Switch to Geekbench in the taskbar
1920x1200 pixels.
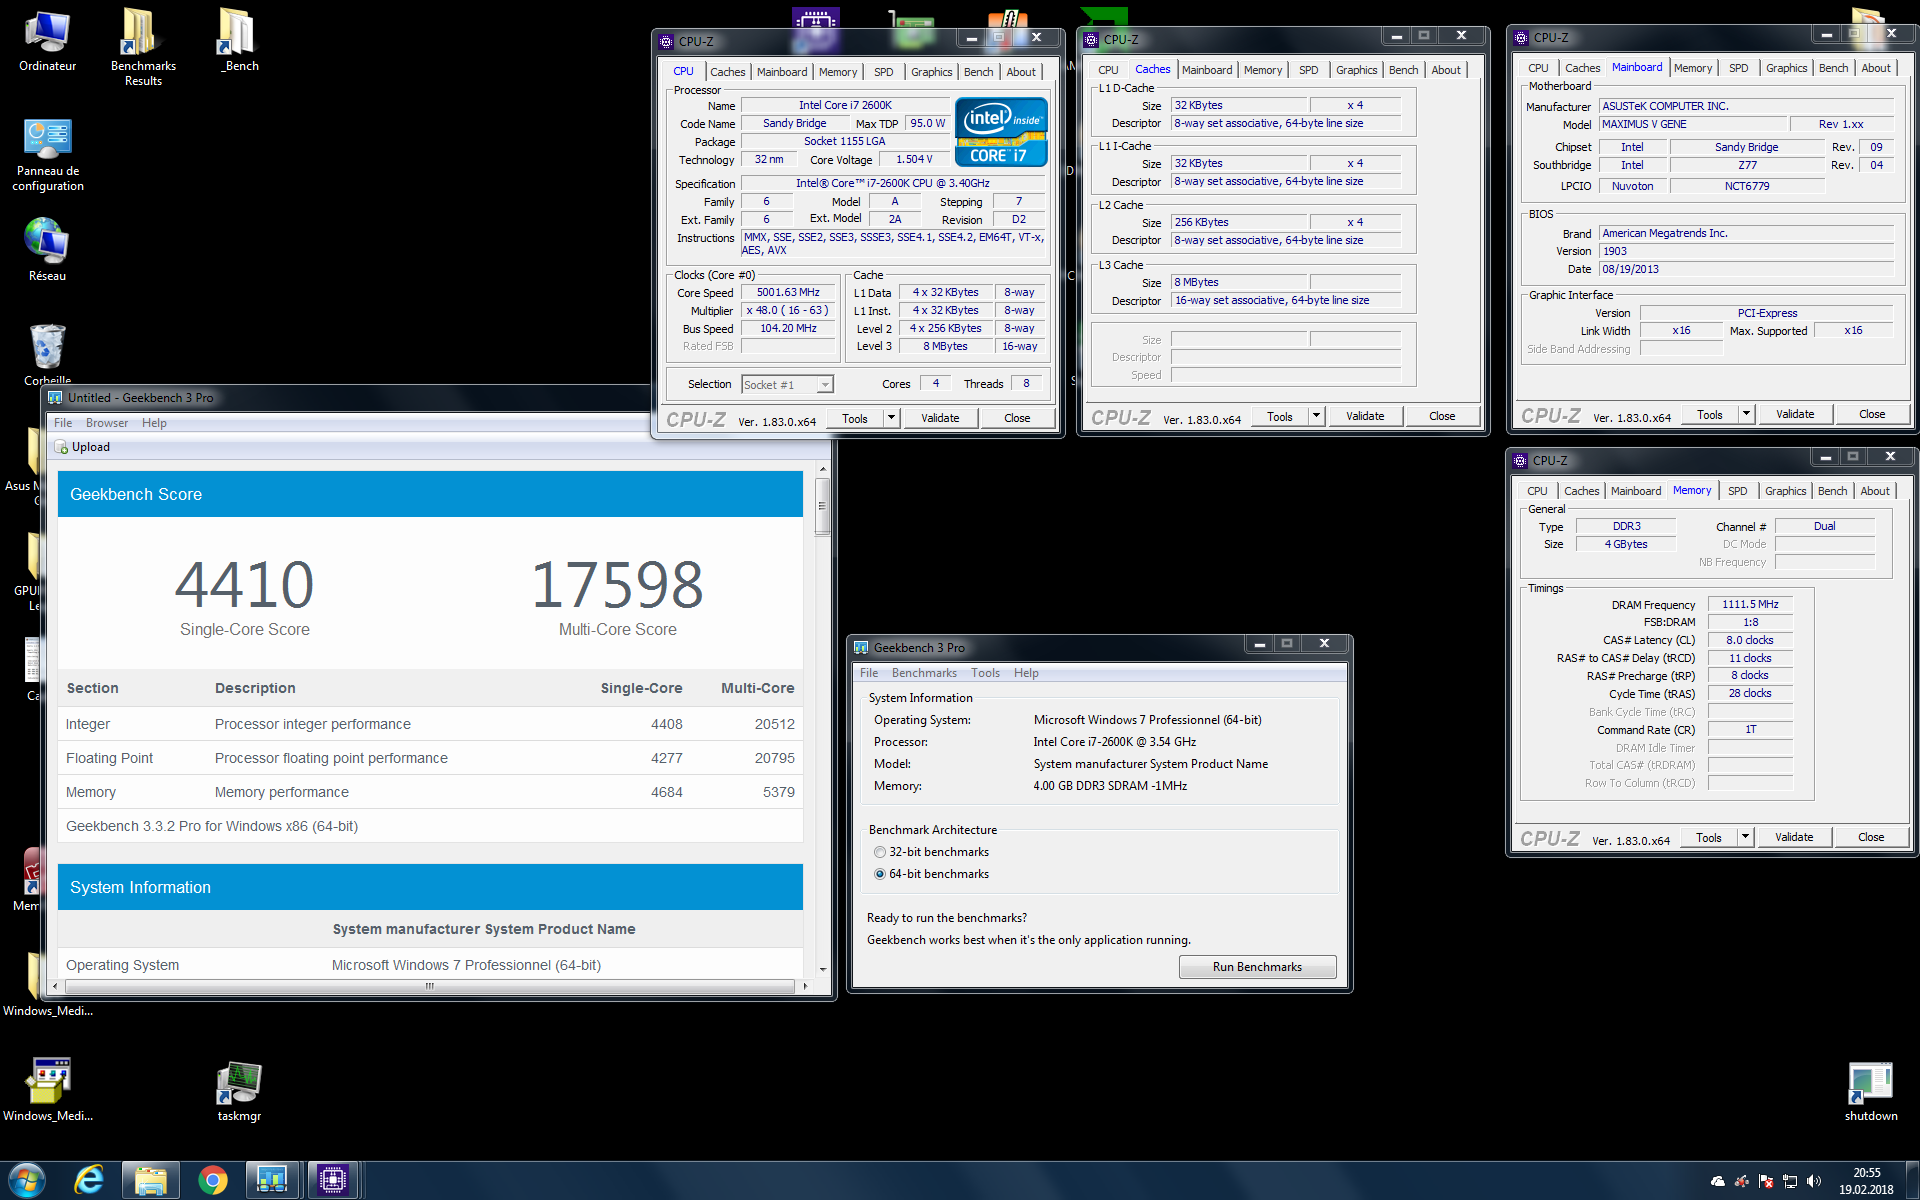(x=271, y=1180)
